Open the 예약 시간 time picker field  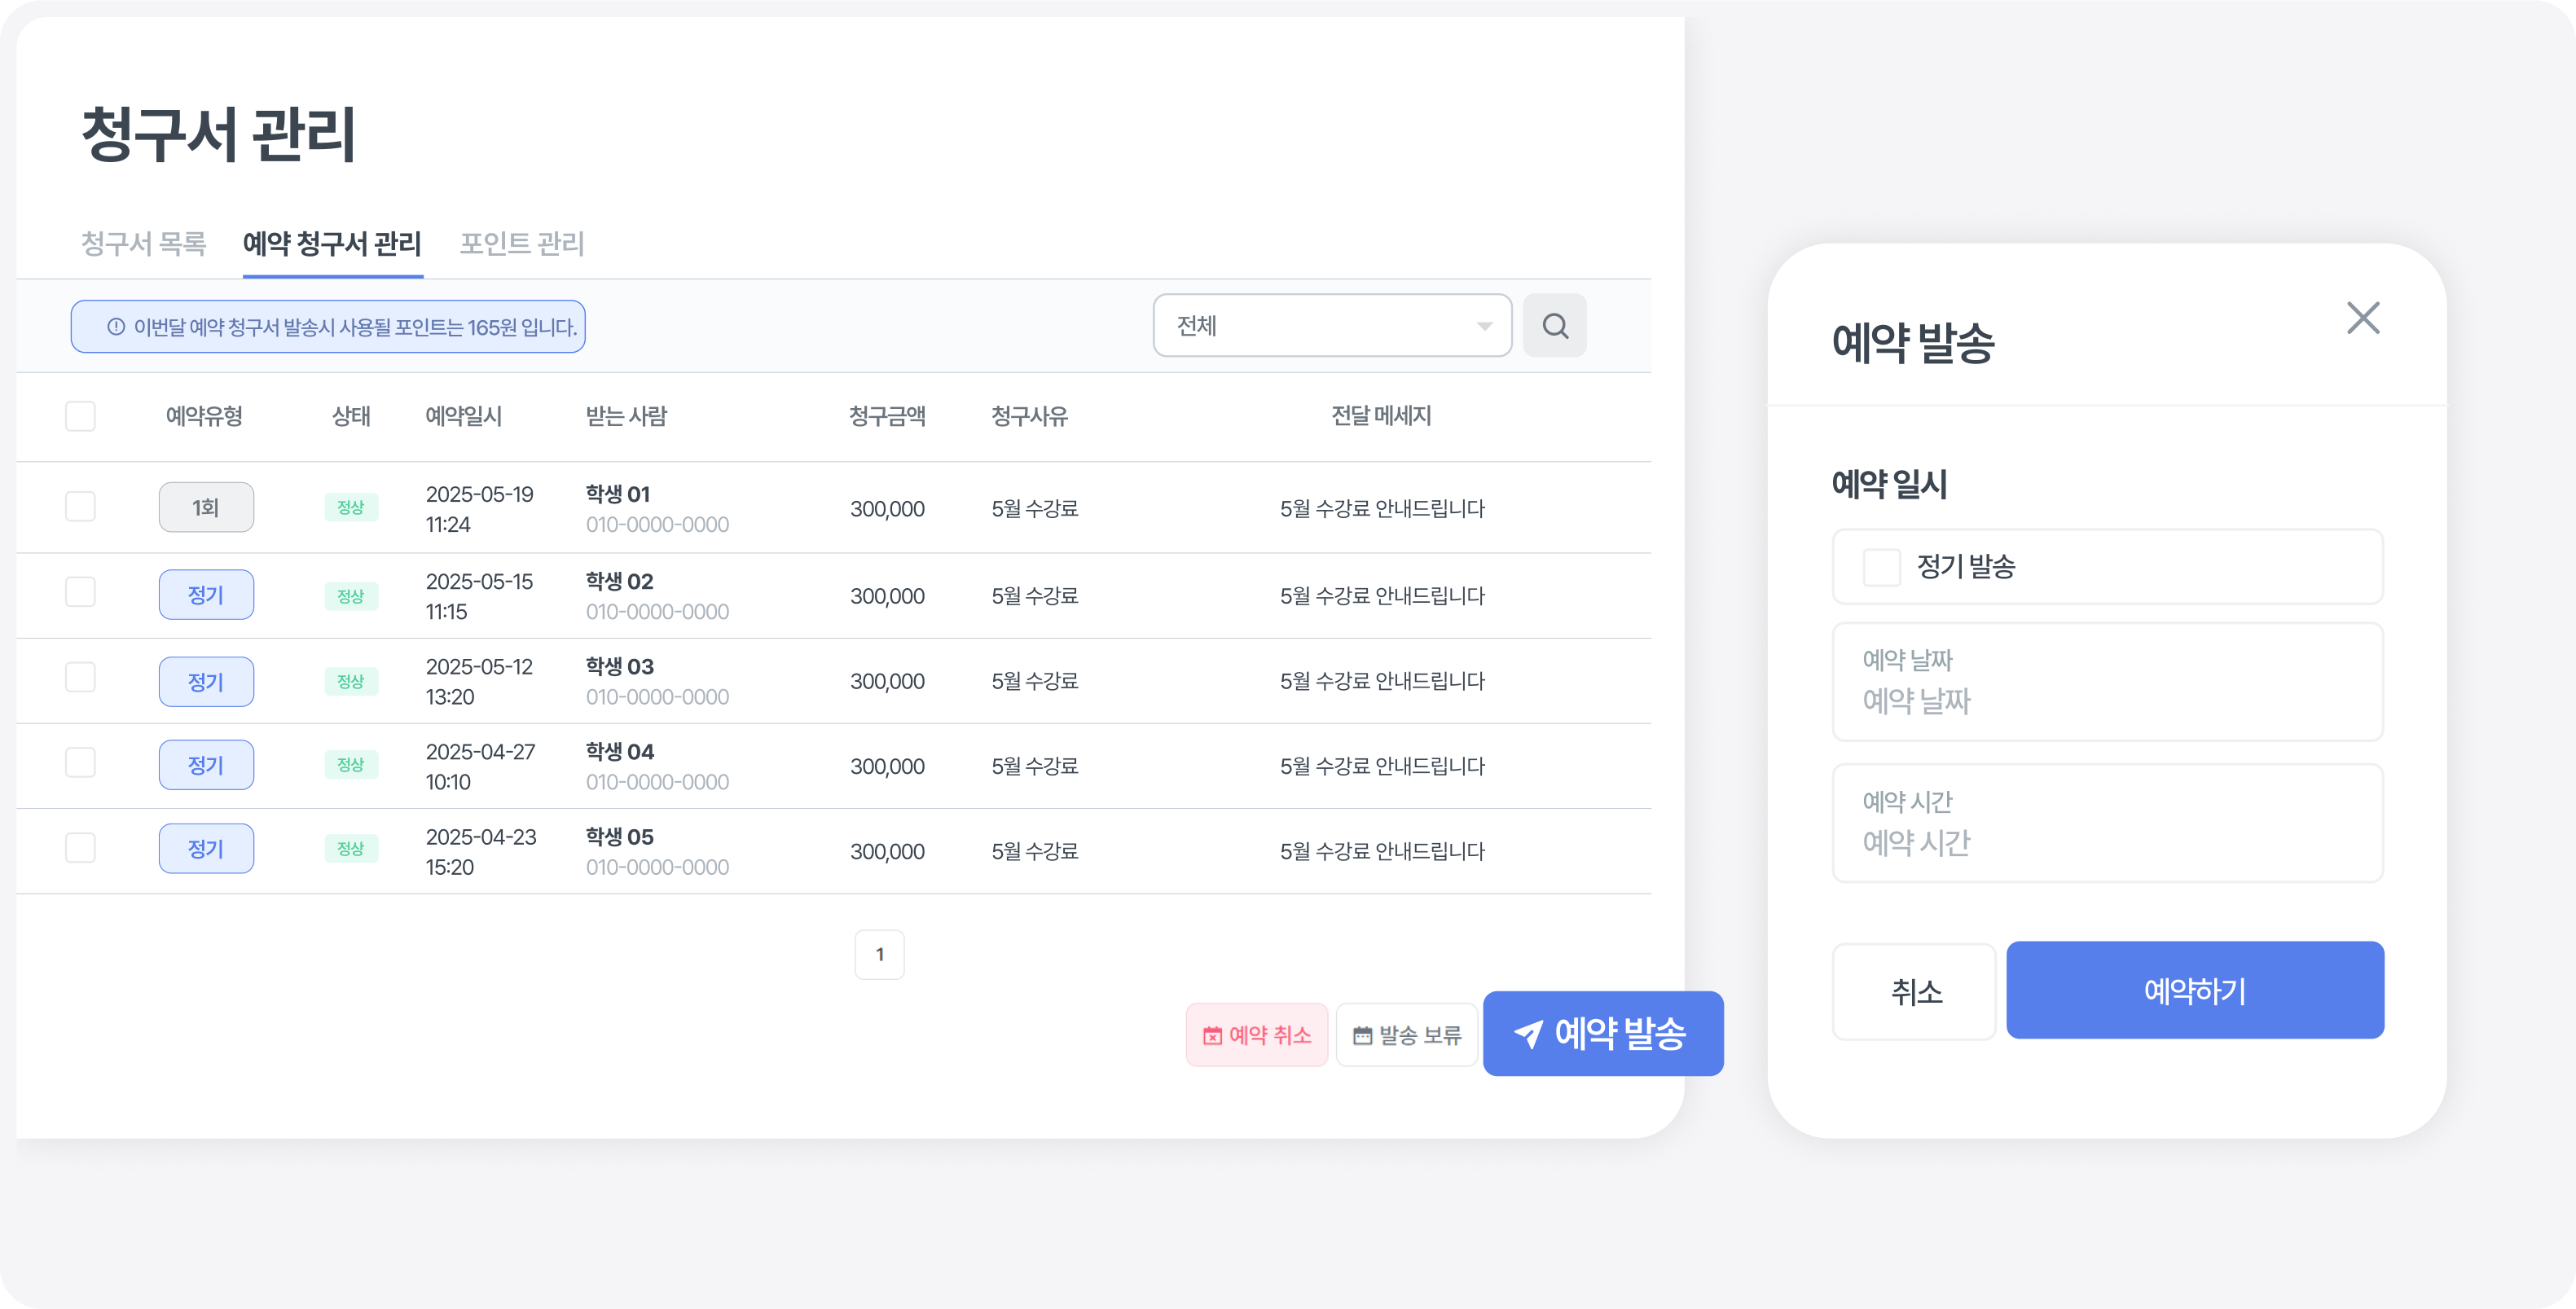pos(2107,823)
